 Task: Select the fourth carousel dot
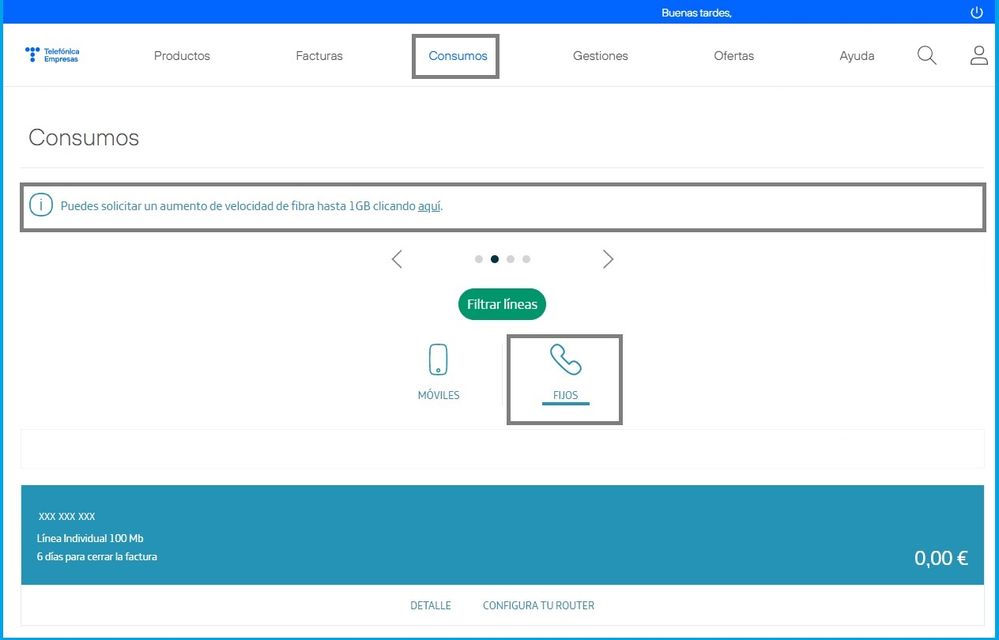[x=527, y=259]
